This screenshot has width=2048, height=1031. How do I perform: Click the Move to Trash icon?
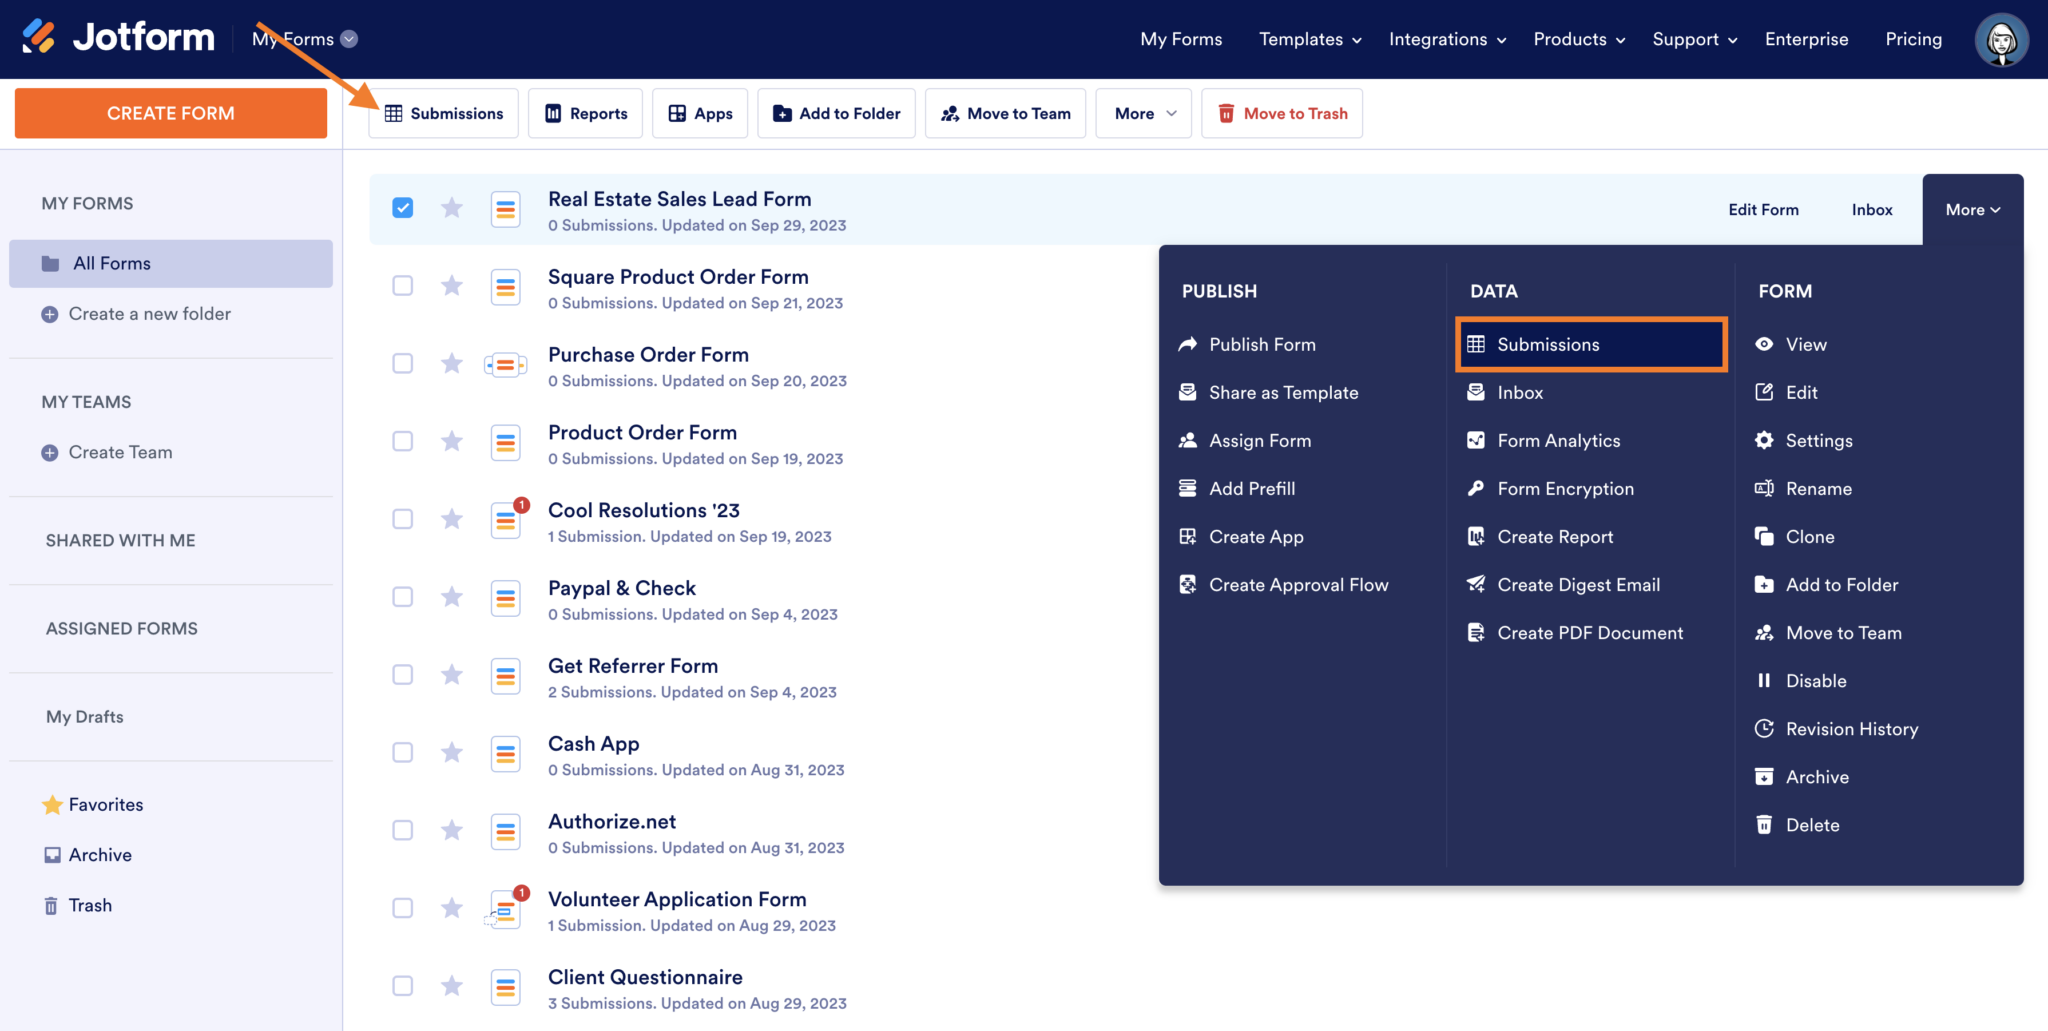[1226, 113]
